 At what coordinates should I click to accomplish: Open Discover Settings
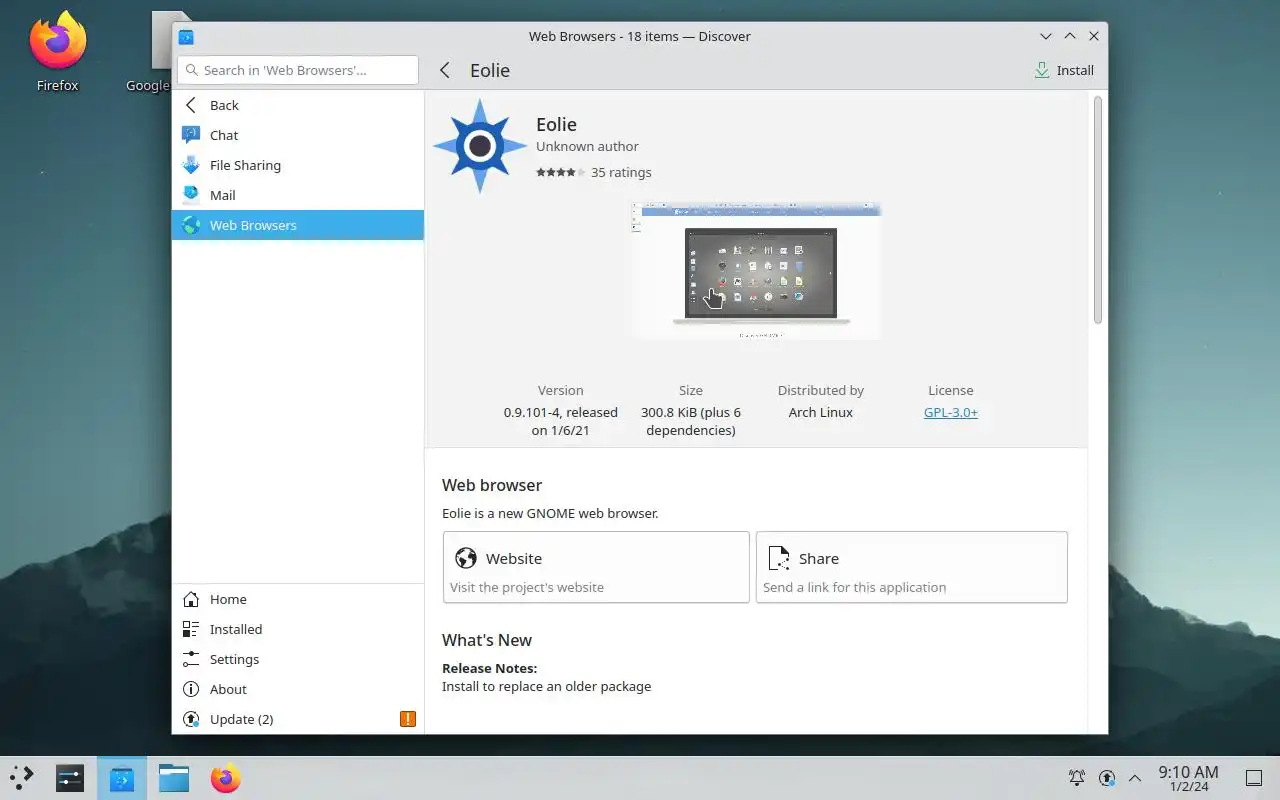click(x=298, y=659)
